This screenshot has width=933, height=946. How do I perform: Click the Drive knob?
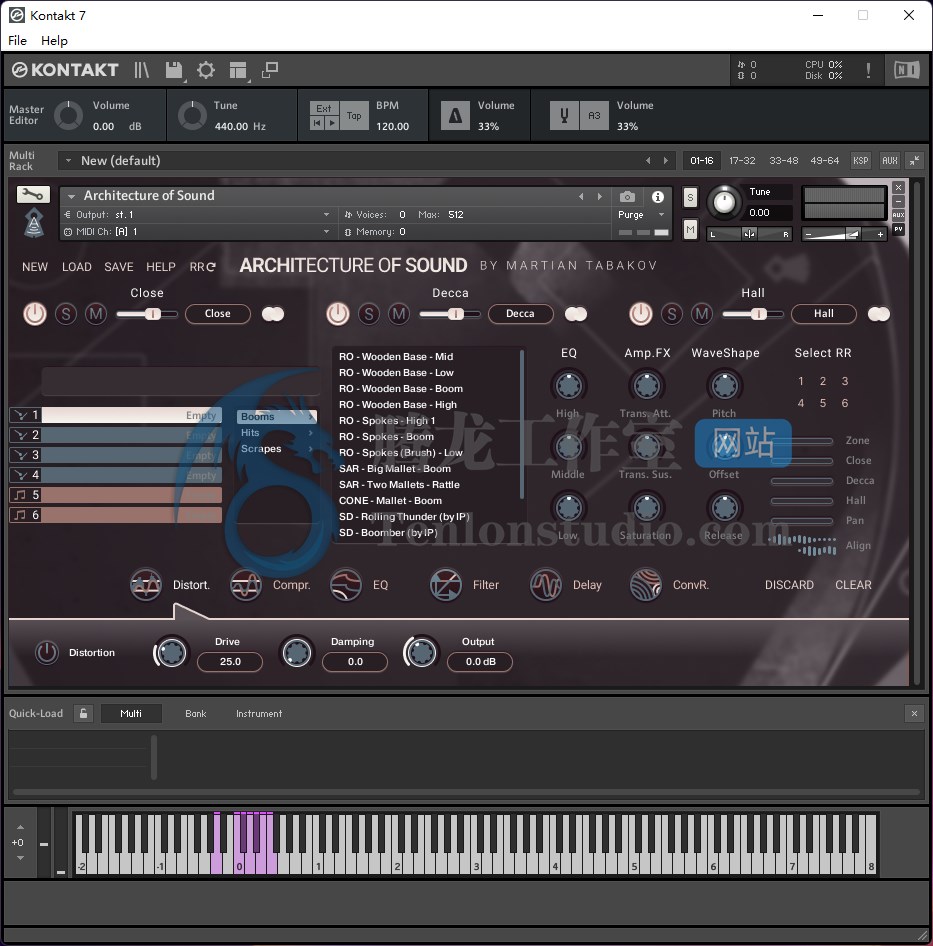tap(171, 653)
